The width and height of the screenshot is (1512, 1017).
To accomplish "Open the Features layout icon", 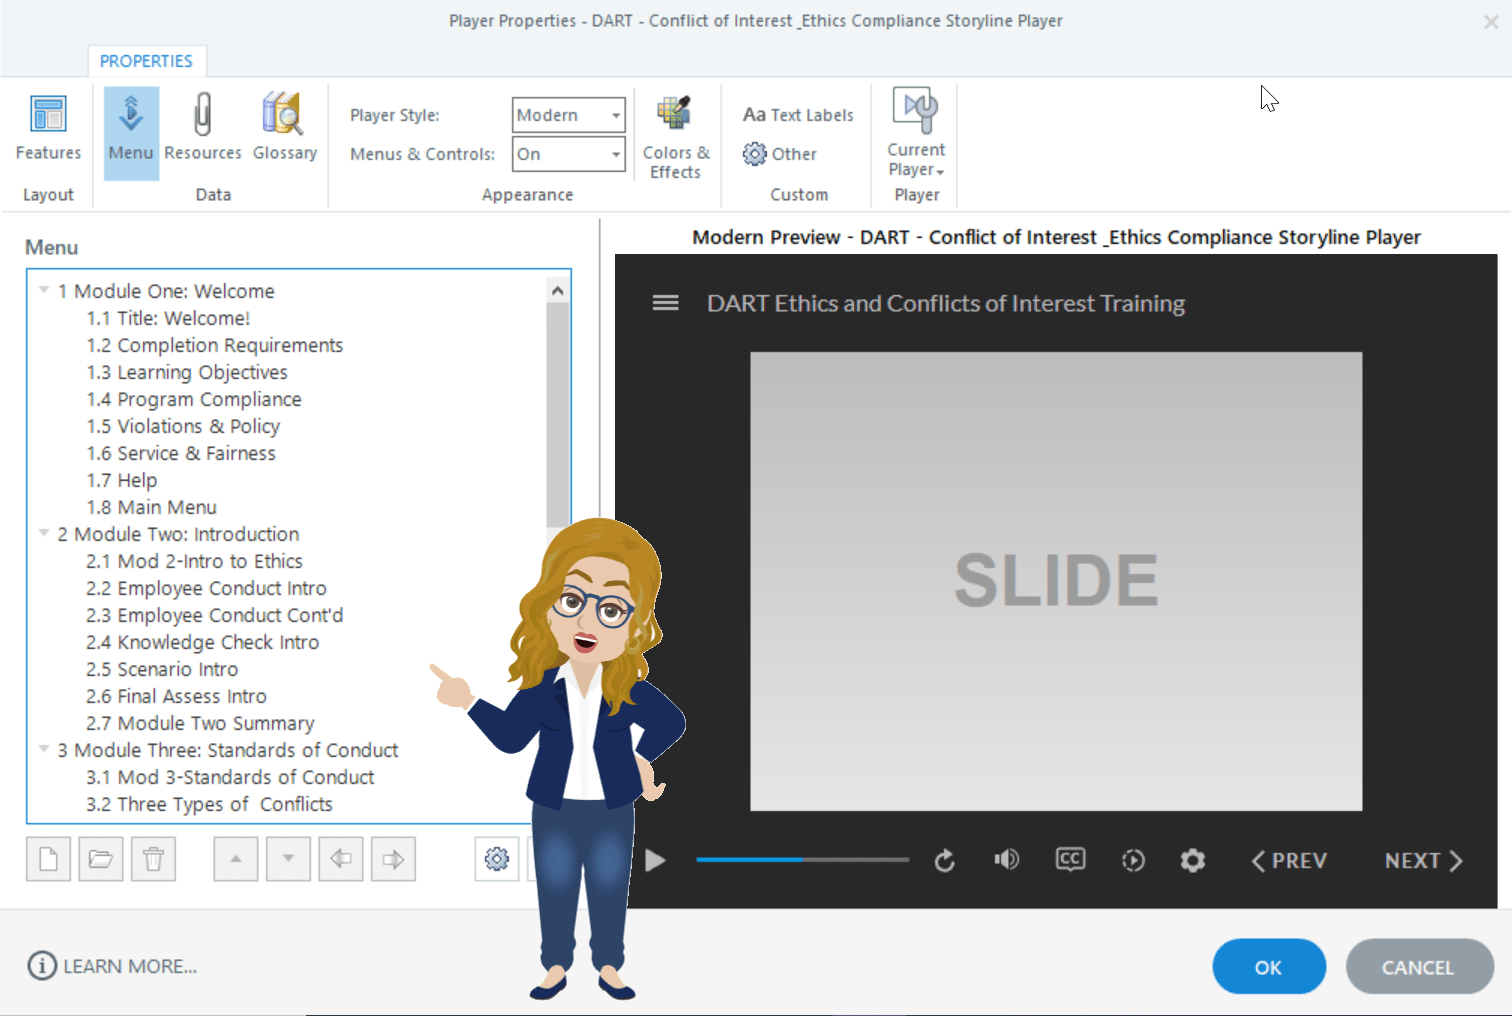I will 48,129.
